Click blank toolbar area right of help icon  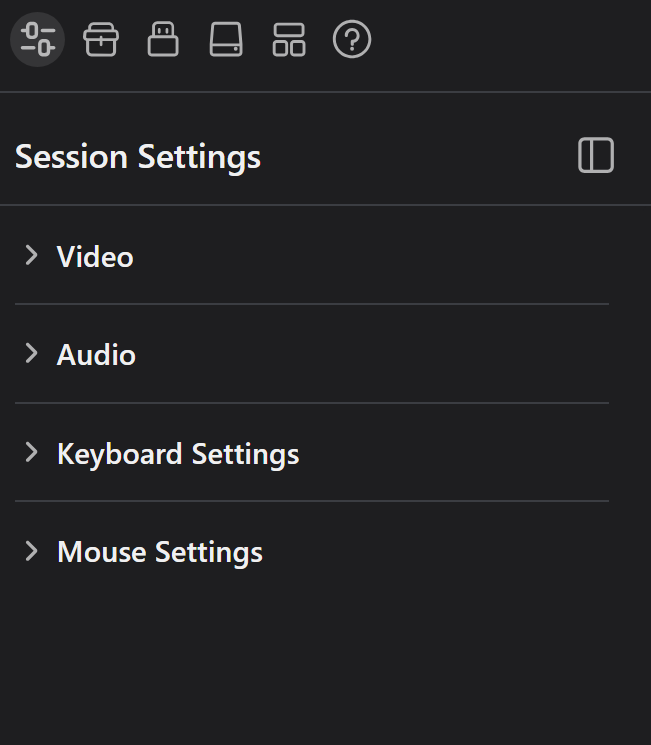point(508,39)
